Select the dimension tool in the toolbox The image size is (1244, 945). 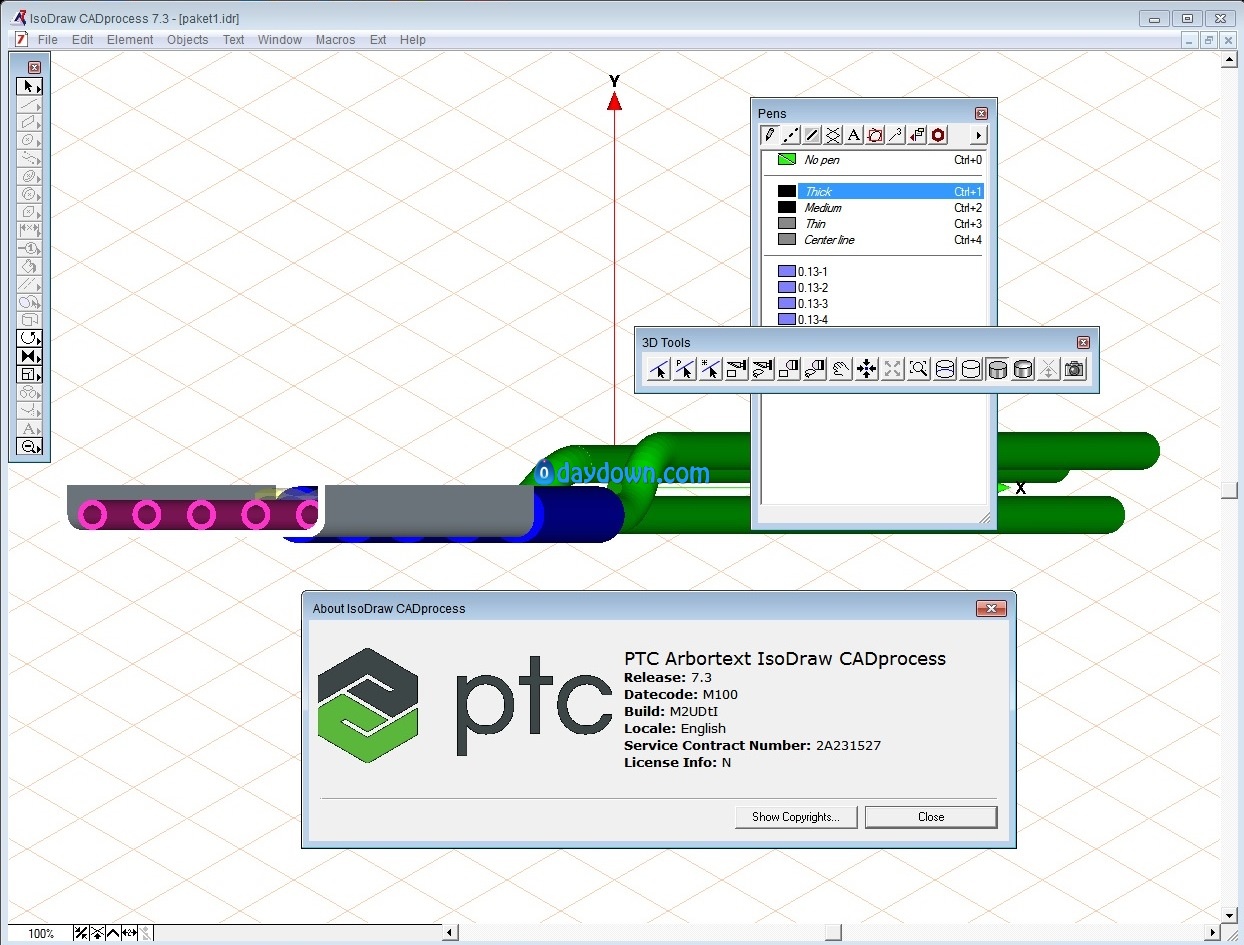pyautogui.click(x=30, y=230)
